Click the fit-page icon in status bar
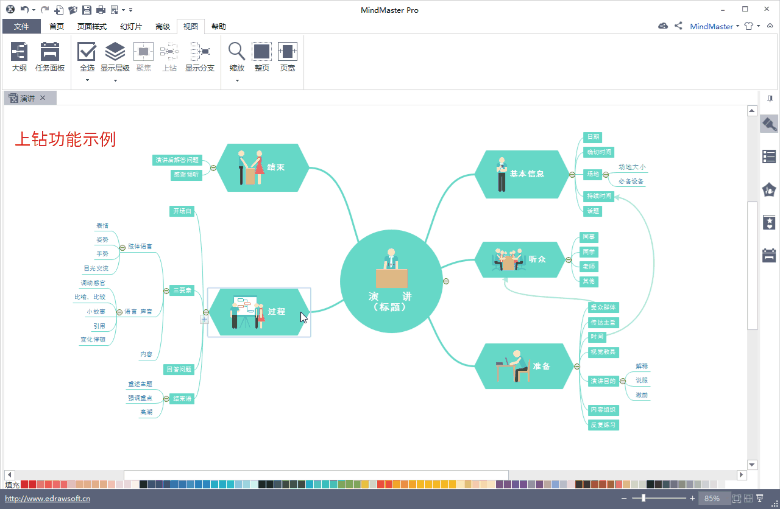 (736, 498)
